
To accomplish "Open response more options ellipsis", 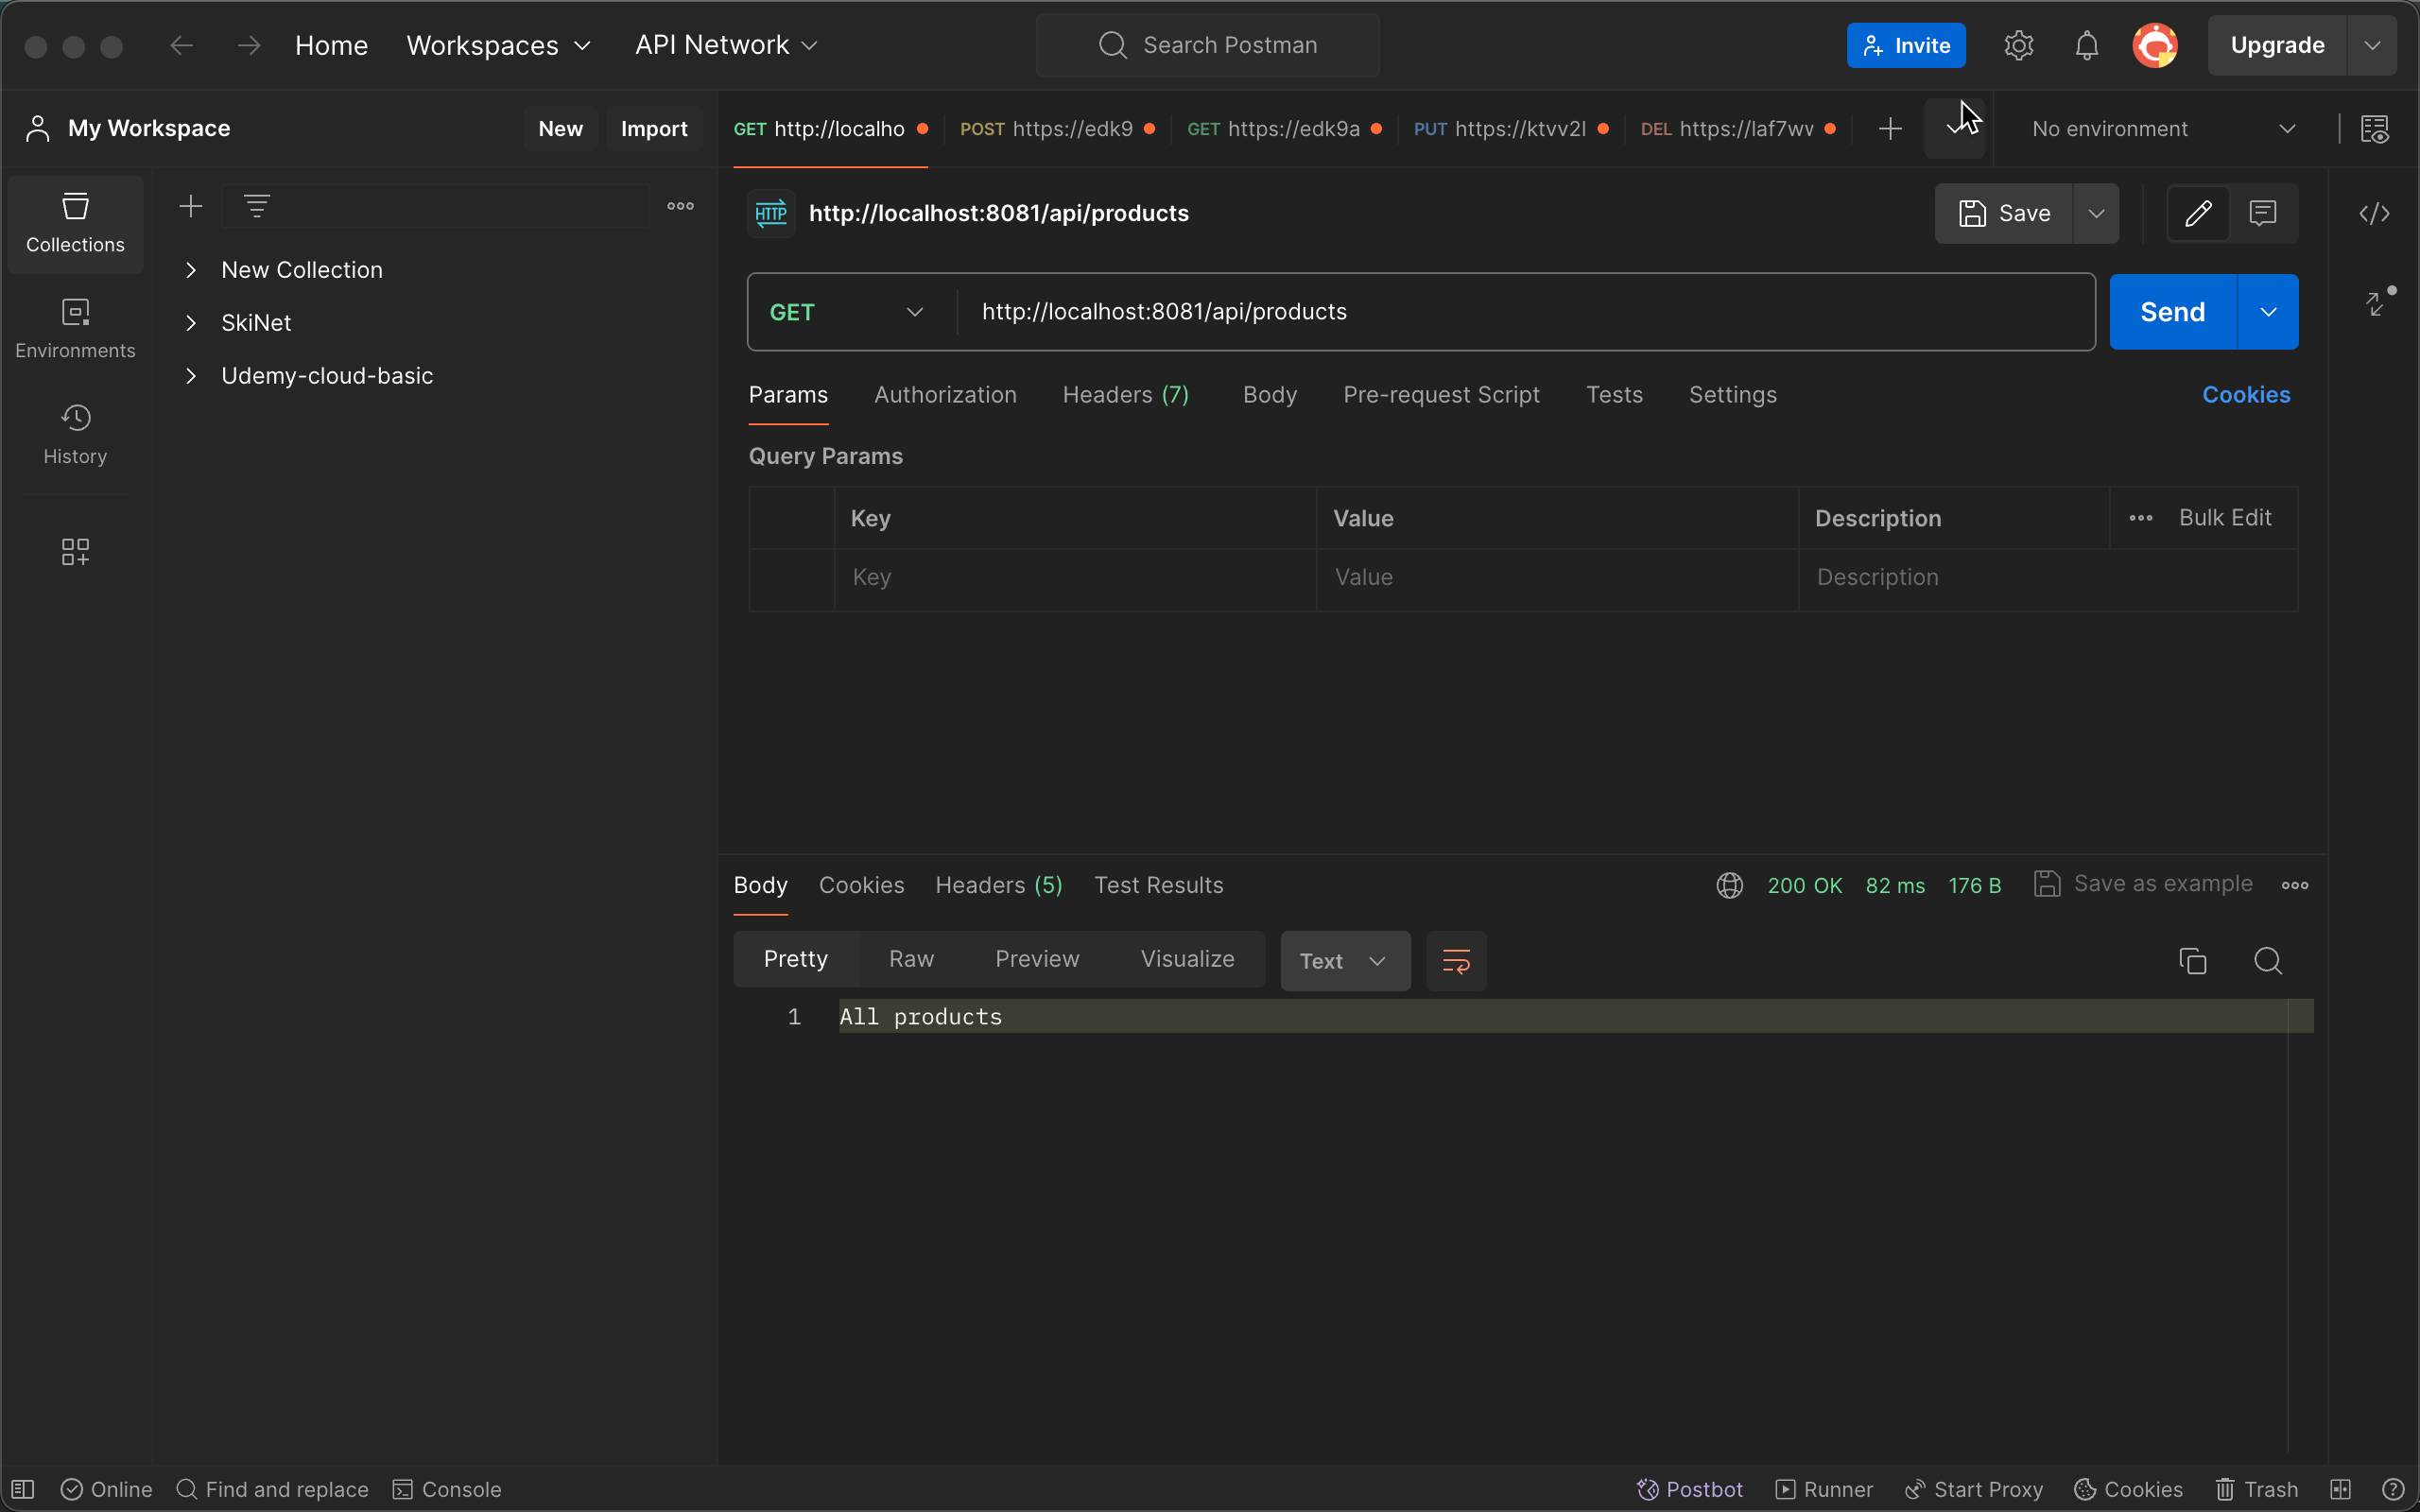I will pyautogui.click(x=2295, y=885).
